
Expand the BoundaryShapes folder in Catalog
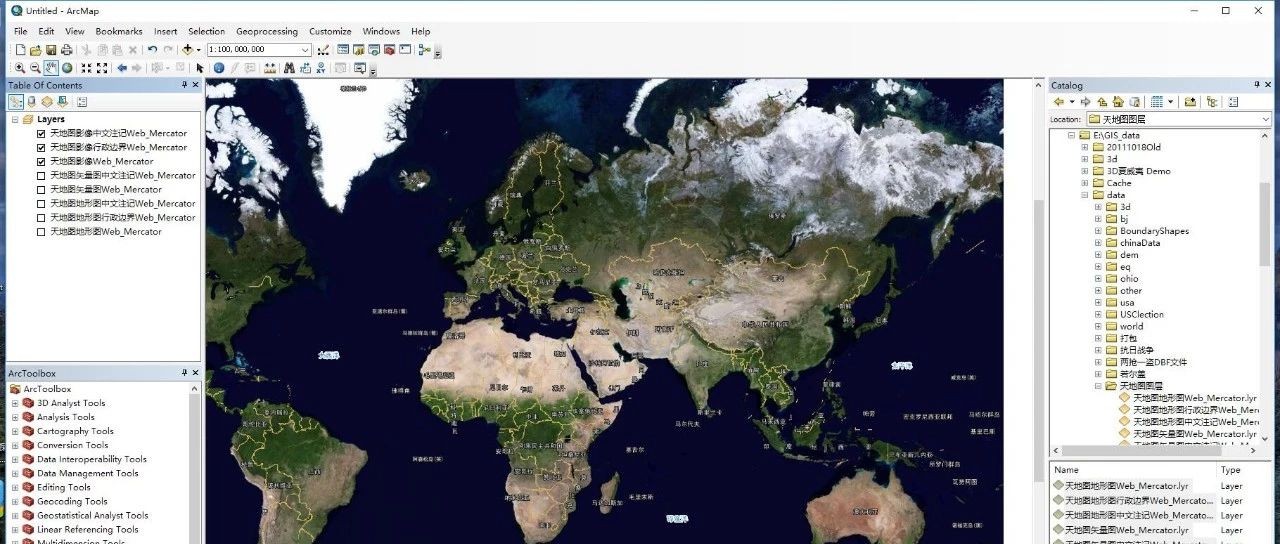point(1098,231)
